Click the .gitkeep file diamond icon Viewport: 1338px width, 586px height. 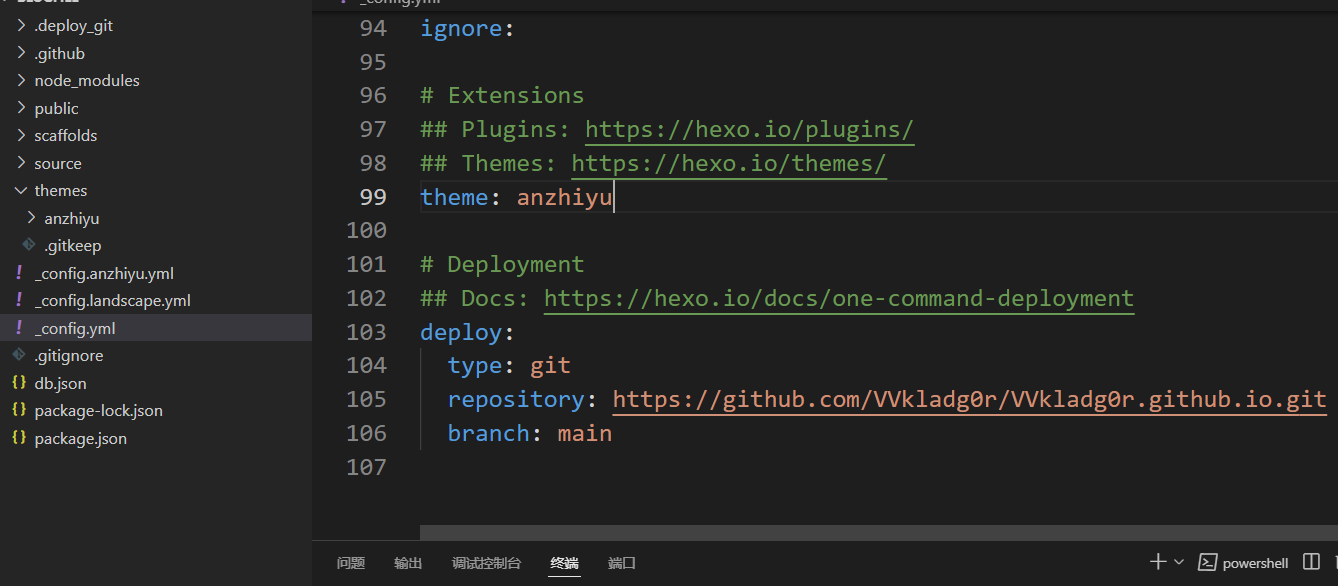[29, 245]
